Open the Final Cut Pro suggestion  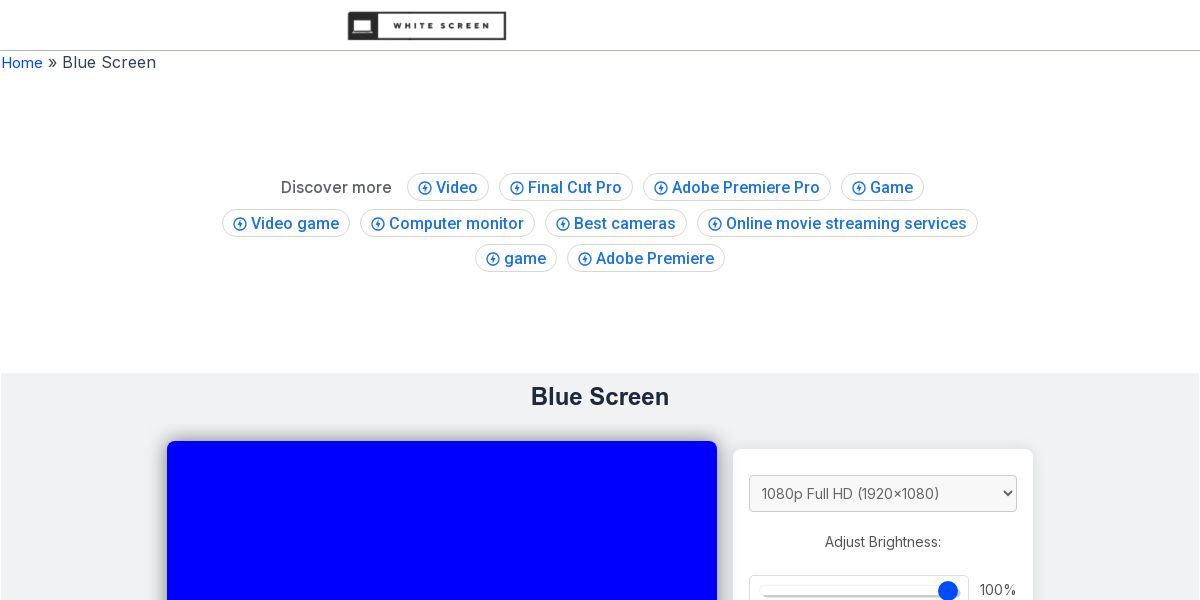click(566, 187)
